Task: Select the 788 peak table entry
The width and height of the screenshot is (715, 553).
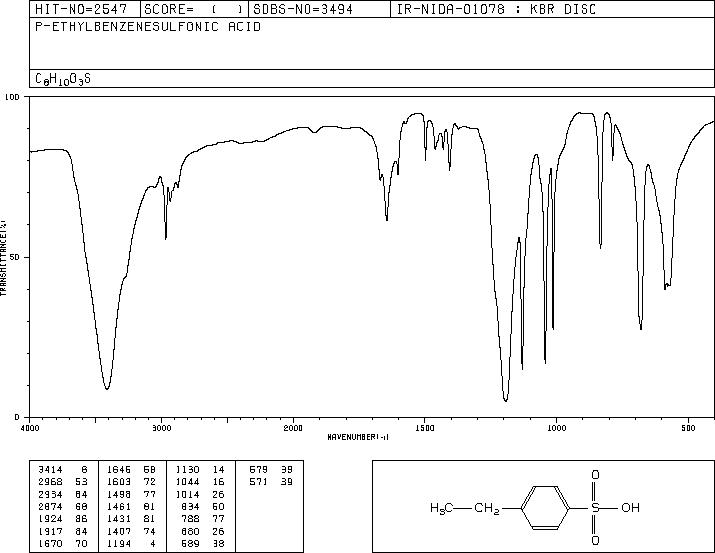Action: (x=202, y=519)
